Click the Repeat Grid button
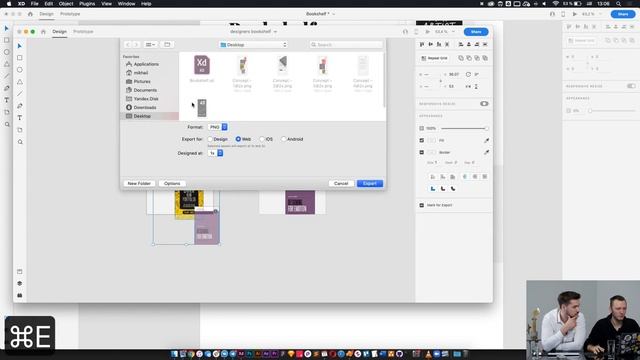Viewport: 640px width, 360px height. coord(434,58)
